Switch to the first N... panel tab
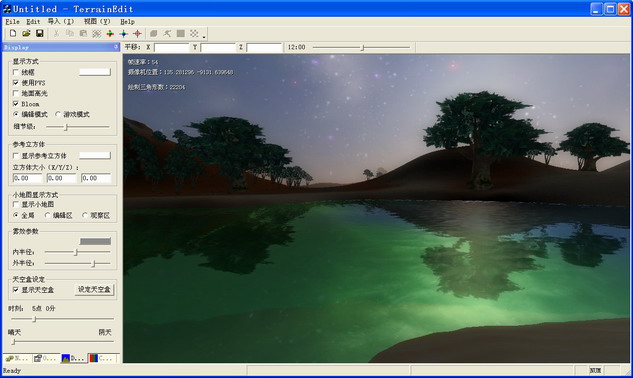The height and width of the screenshot is (378, 633). 17,358
